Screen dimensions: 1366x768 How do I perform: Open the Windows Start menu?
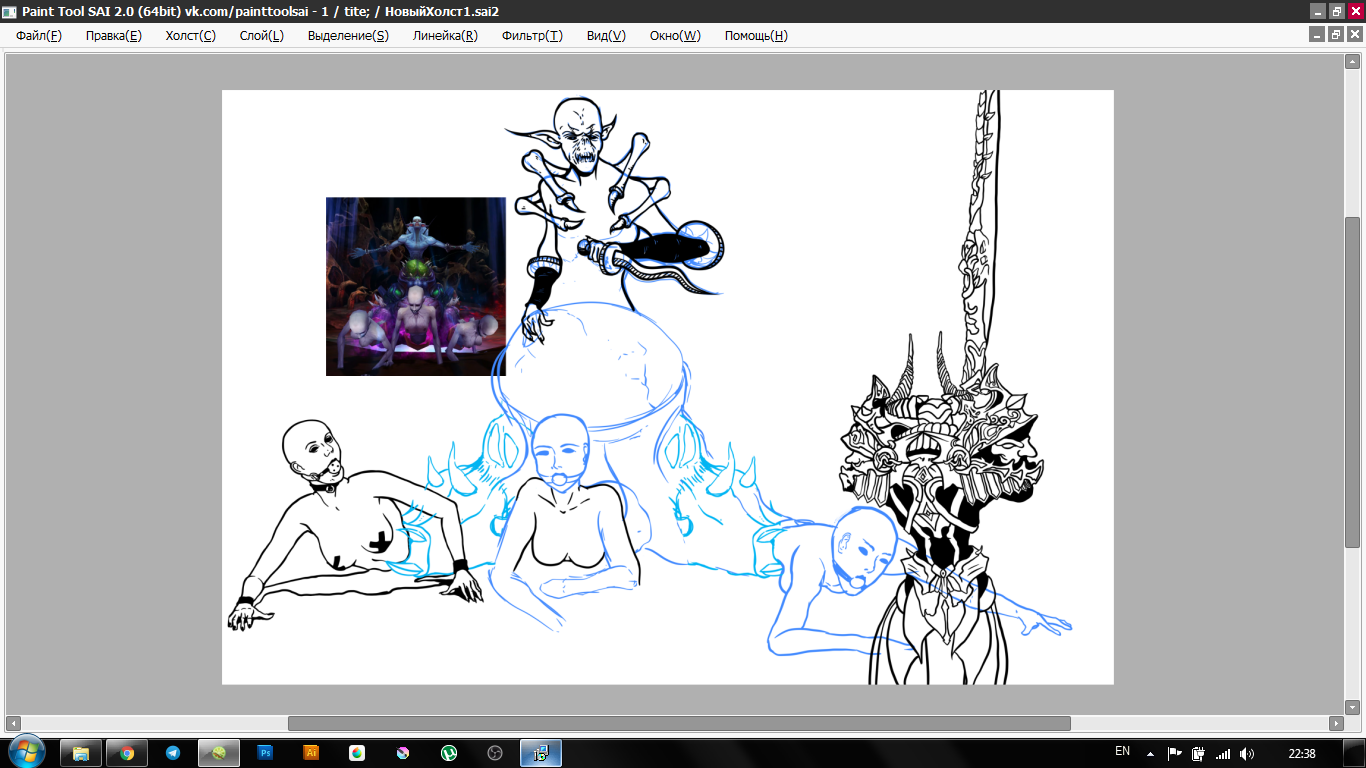pyautogui.click(x=25, y=752)
